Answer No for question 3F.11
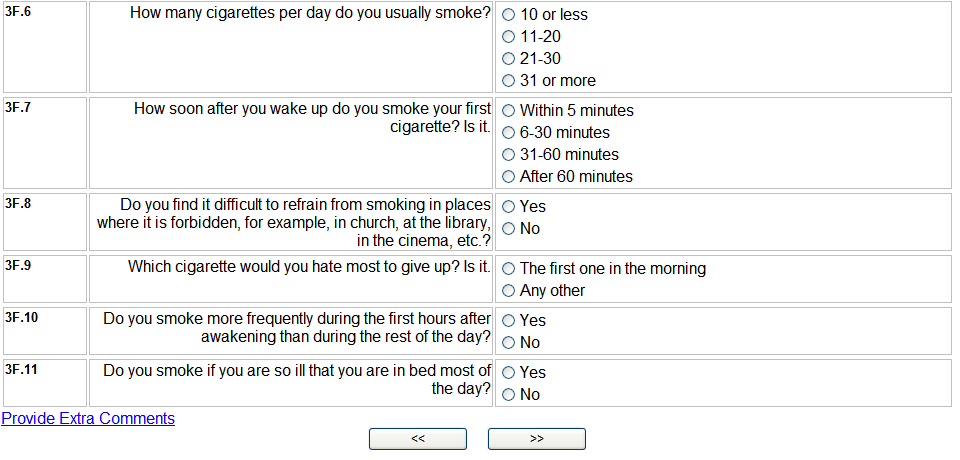The height and width of the screenshot is (460, 960). pos(508,395)
